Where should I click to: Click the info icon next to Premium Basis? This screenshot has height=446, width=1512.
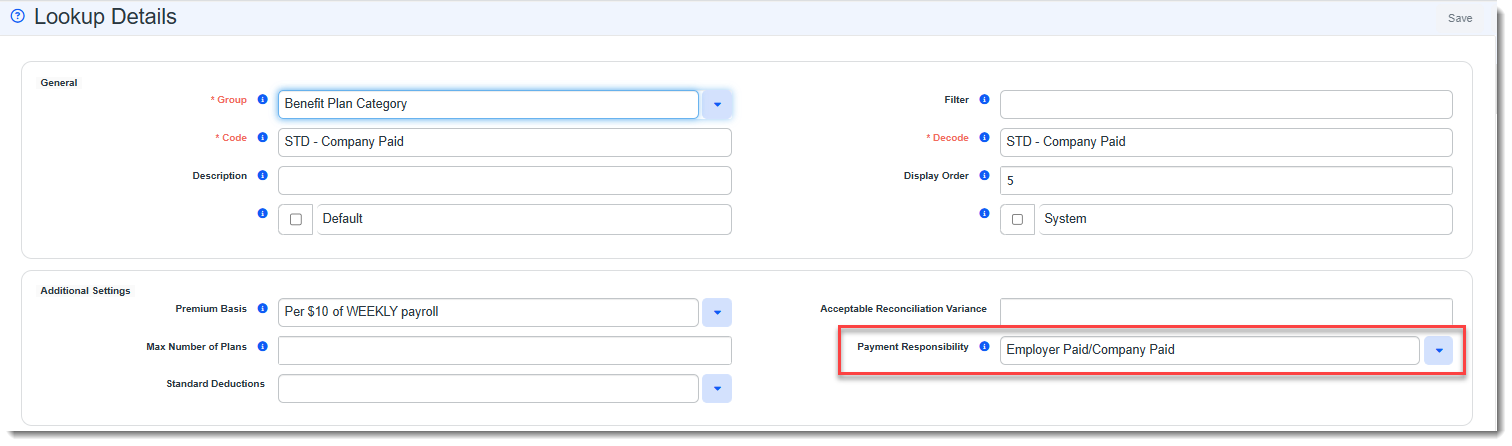[263, 309]
